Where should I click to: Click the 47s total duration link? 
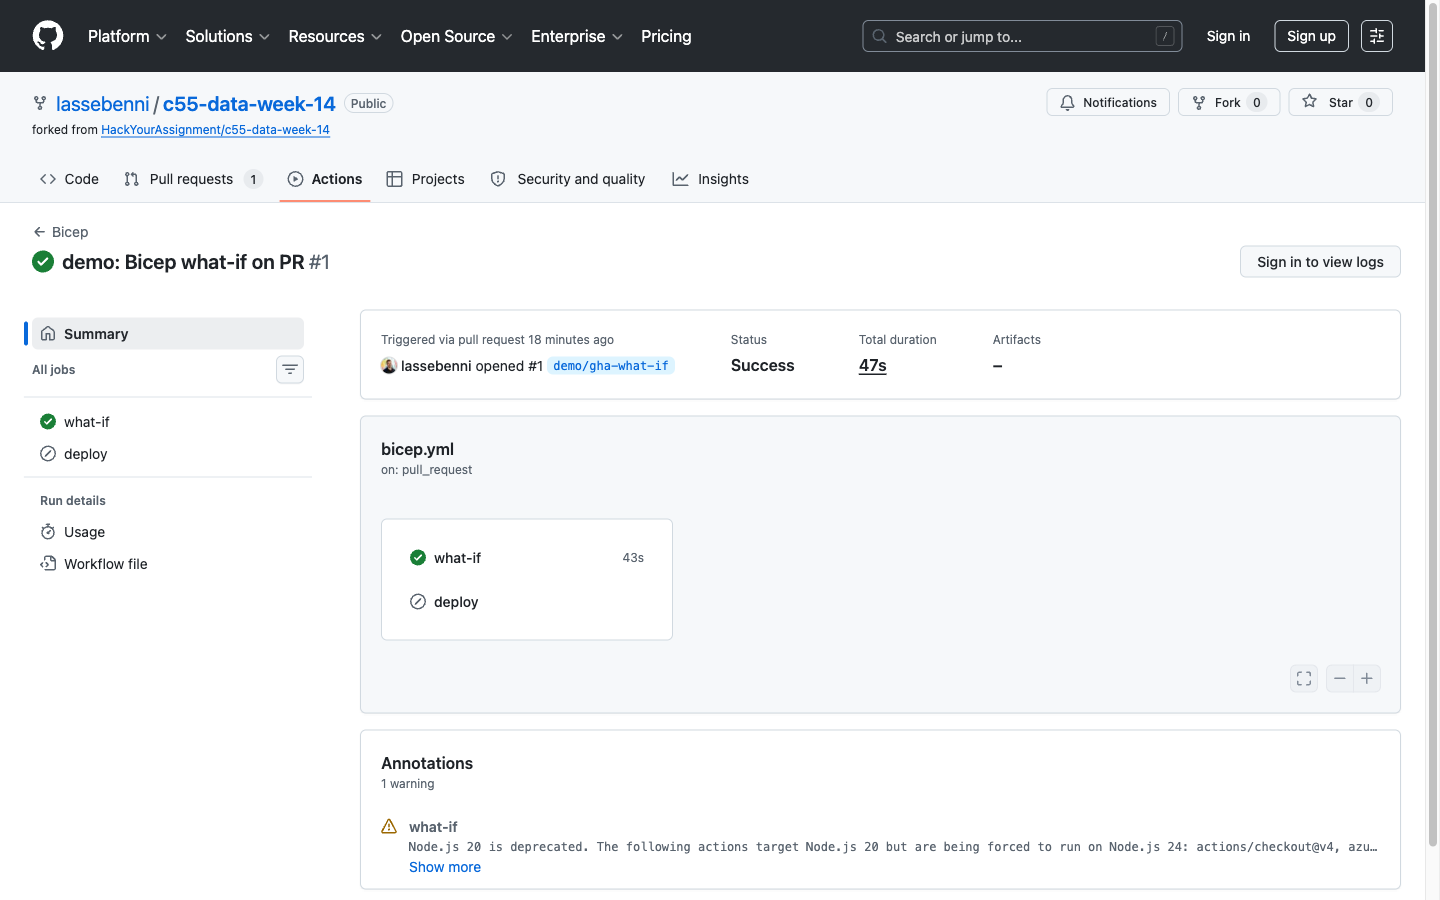point(873,366)
